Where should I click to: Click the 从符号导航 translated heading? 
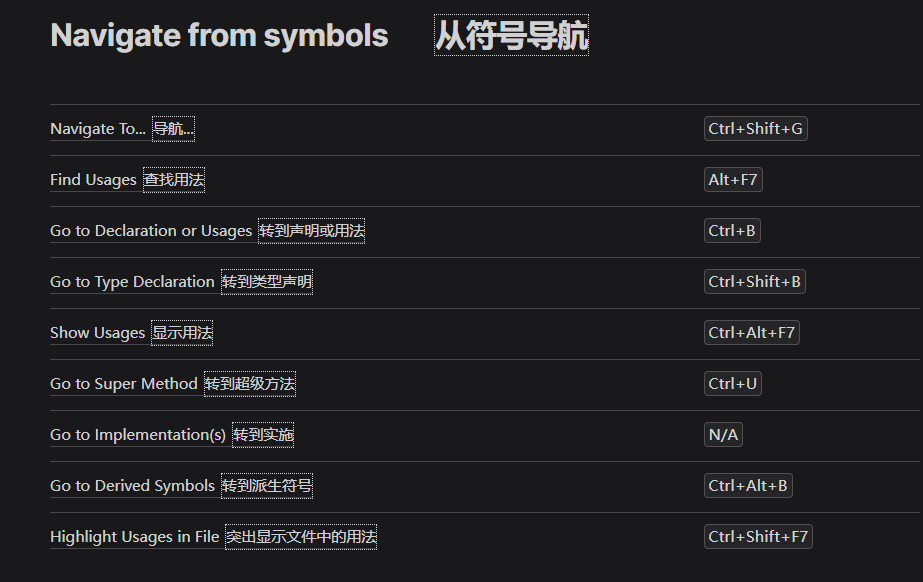[x=511, y=35]
